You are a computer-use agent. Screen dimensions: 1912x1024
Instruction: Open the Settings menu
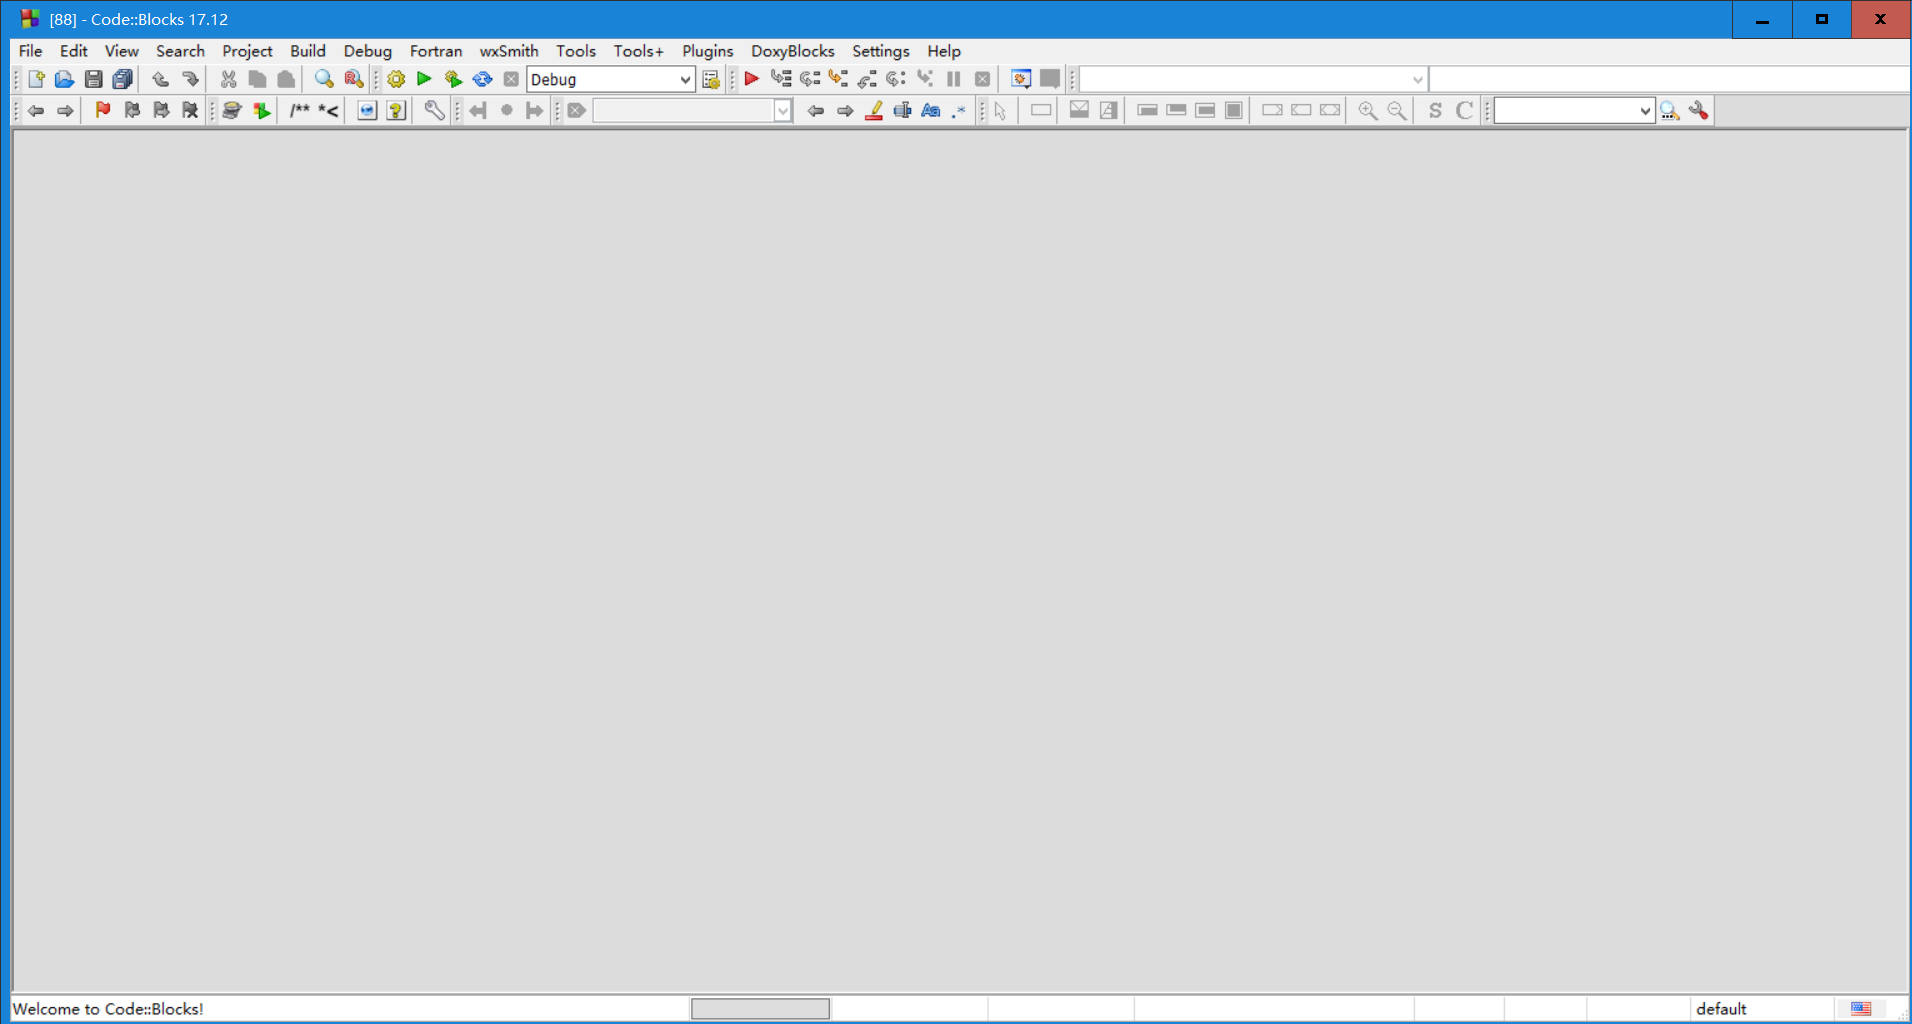[x=881, y=51]
